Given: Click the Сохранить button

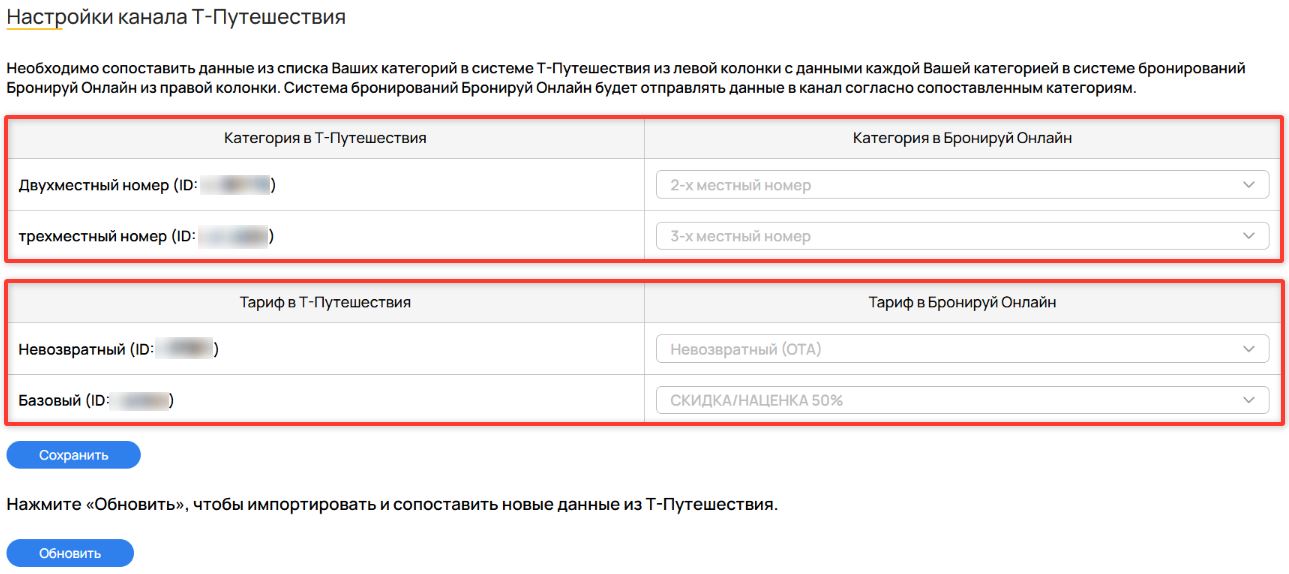Looking at the screenshot, I should [73, 455].
